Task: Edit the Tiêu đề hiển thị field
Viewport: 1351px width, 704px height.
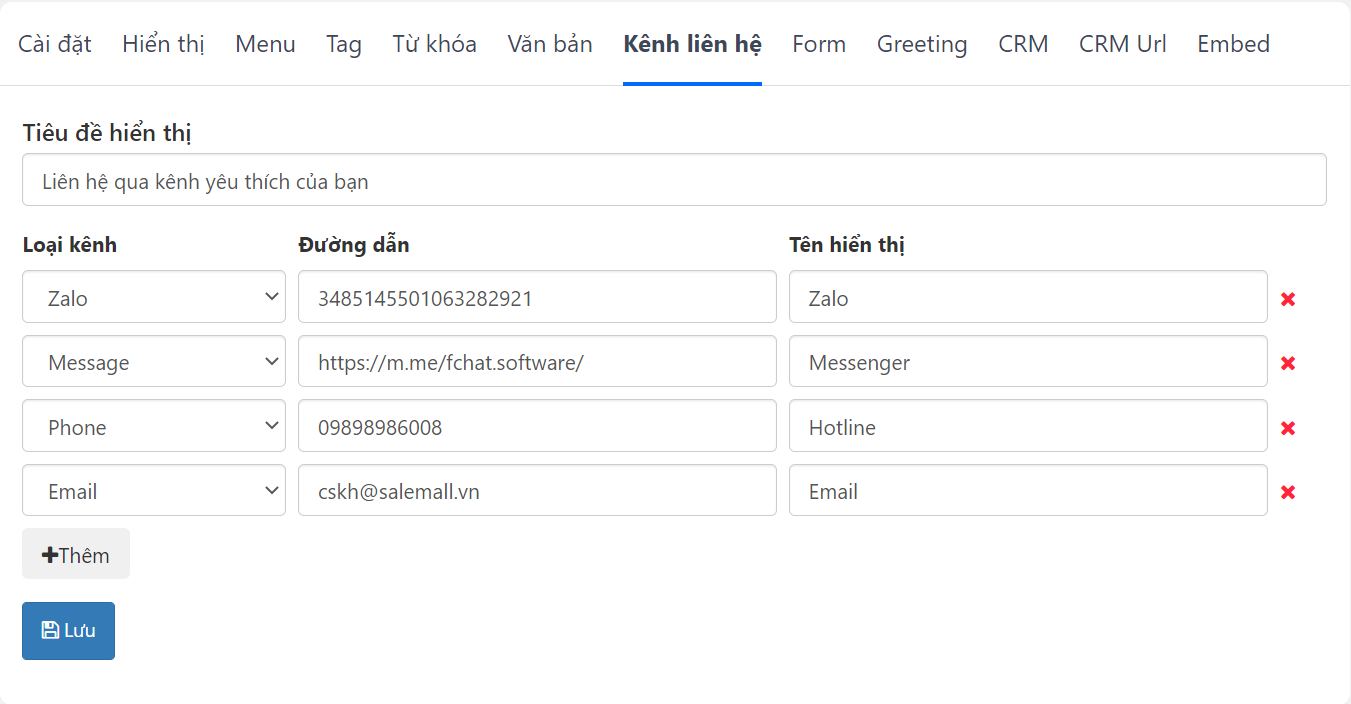Action: click(674, 180)
